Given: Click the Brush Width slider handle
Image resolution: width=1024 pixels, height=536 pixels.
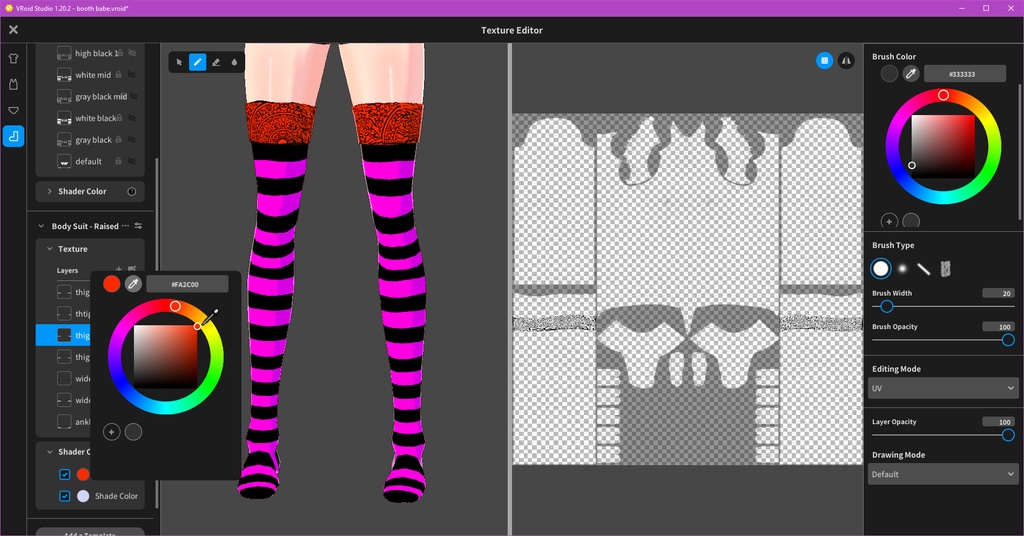Looking at the screenshot, I should coord(886,306).
